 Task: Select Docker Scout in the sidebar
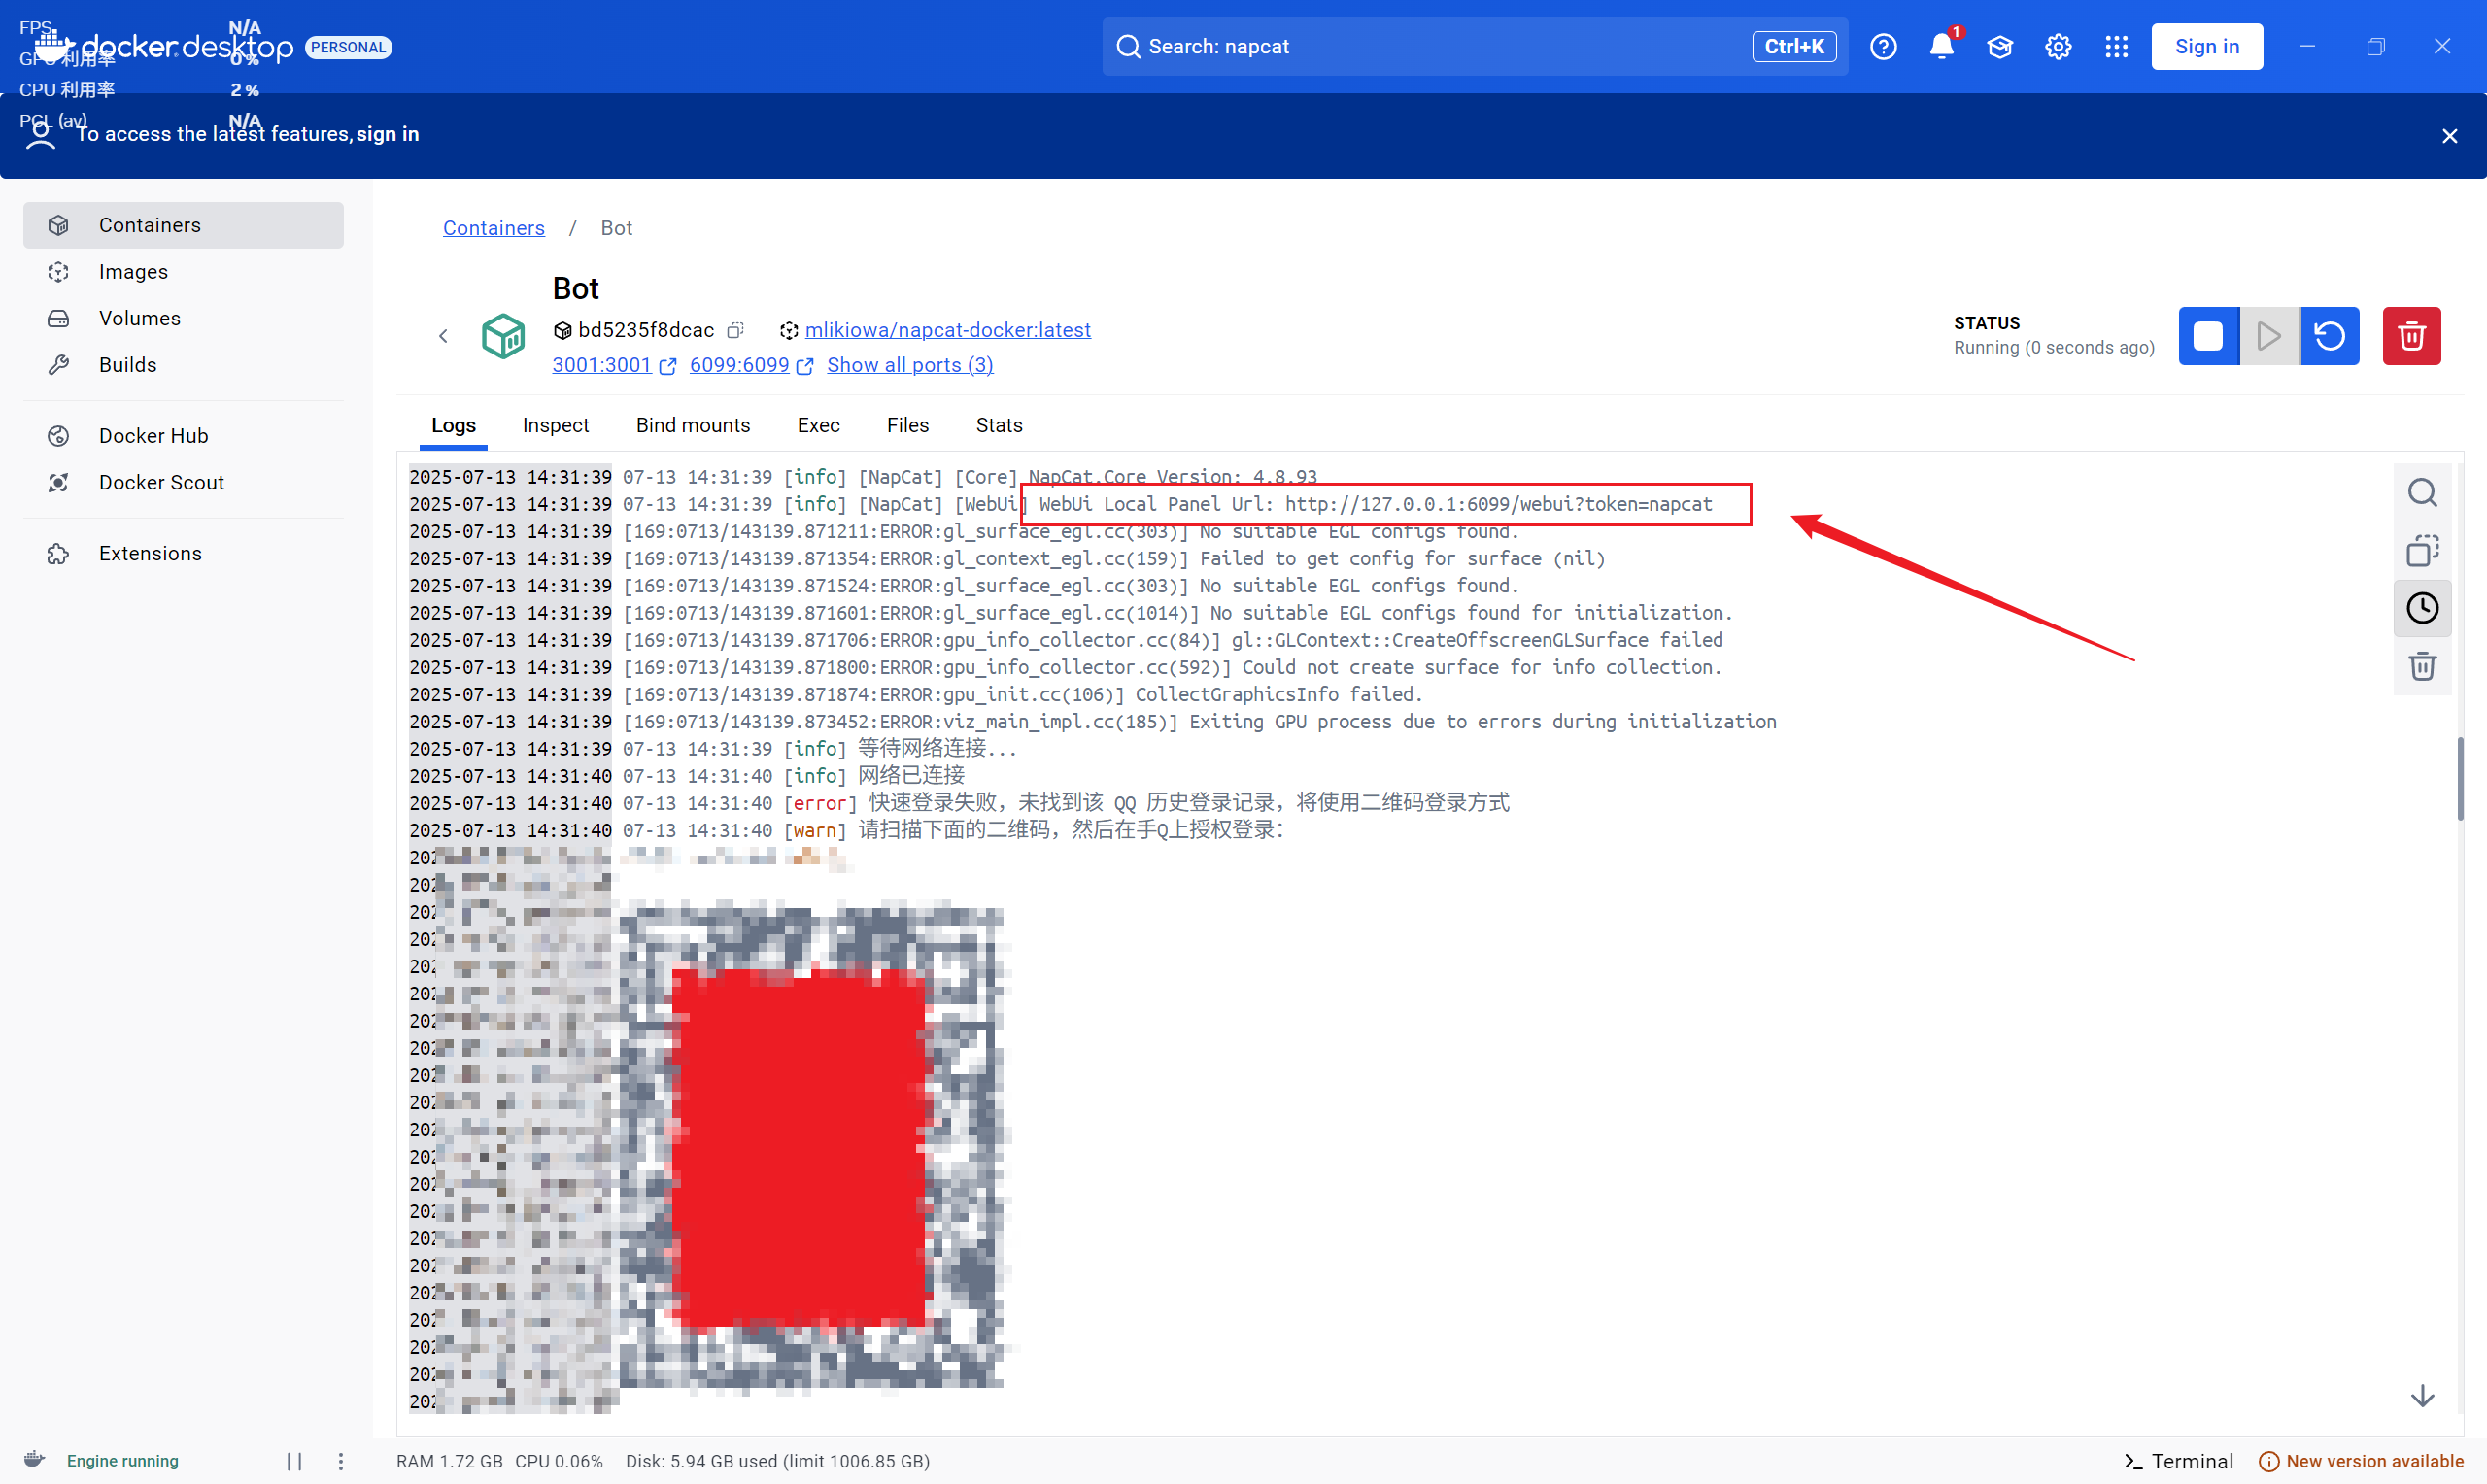tap(161, 482)
